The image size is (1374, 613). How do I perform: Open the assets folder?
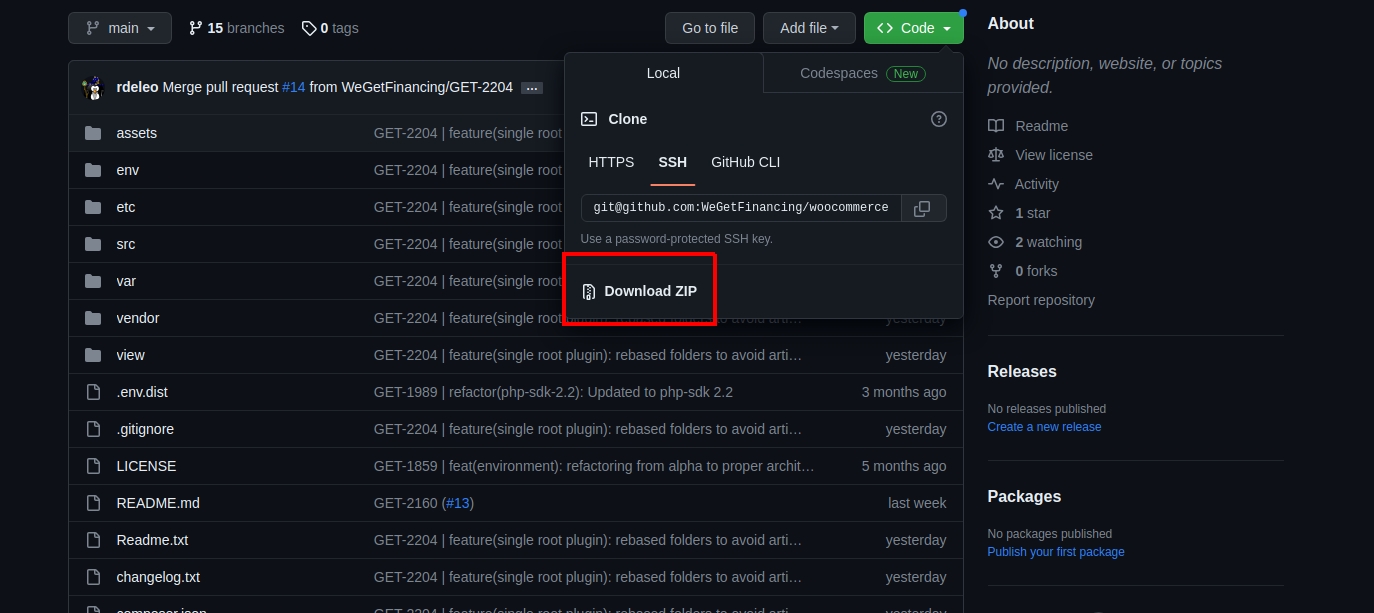136,133
